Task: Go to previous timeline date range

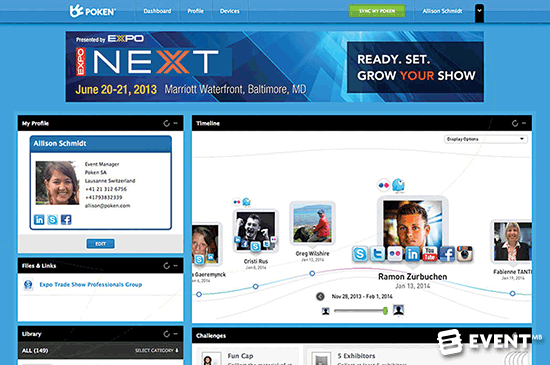Action: pyautogui.click(x=320, y=297)
